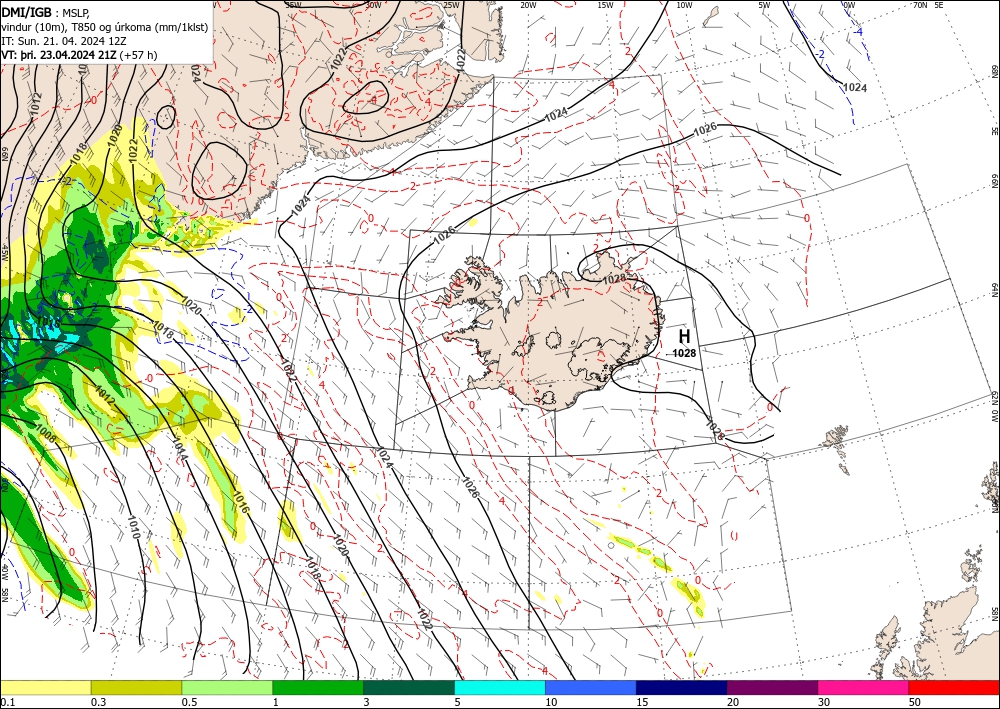Click the '0.3' legend scale value

click(98, 702)
